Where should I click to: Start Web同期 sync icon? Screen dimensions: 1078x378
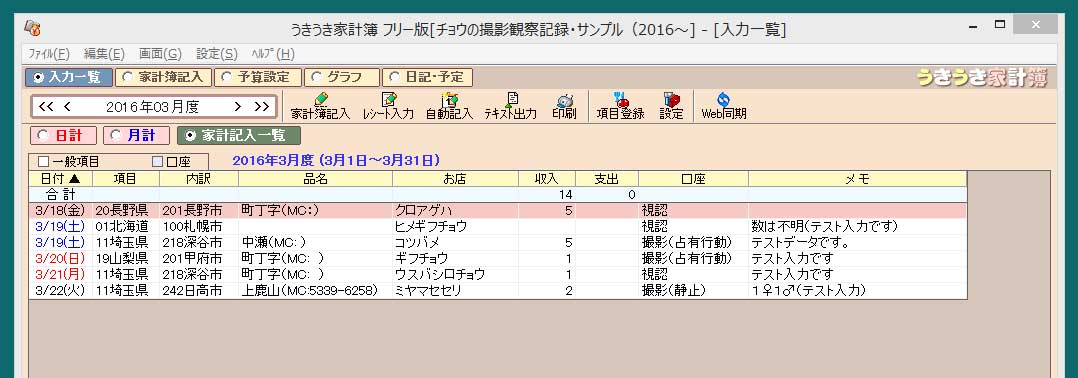(x=723, y=106)
